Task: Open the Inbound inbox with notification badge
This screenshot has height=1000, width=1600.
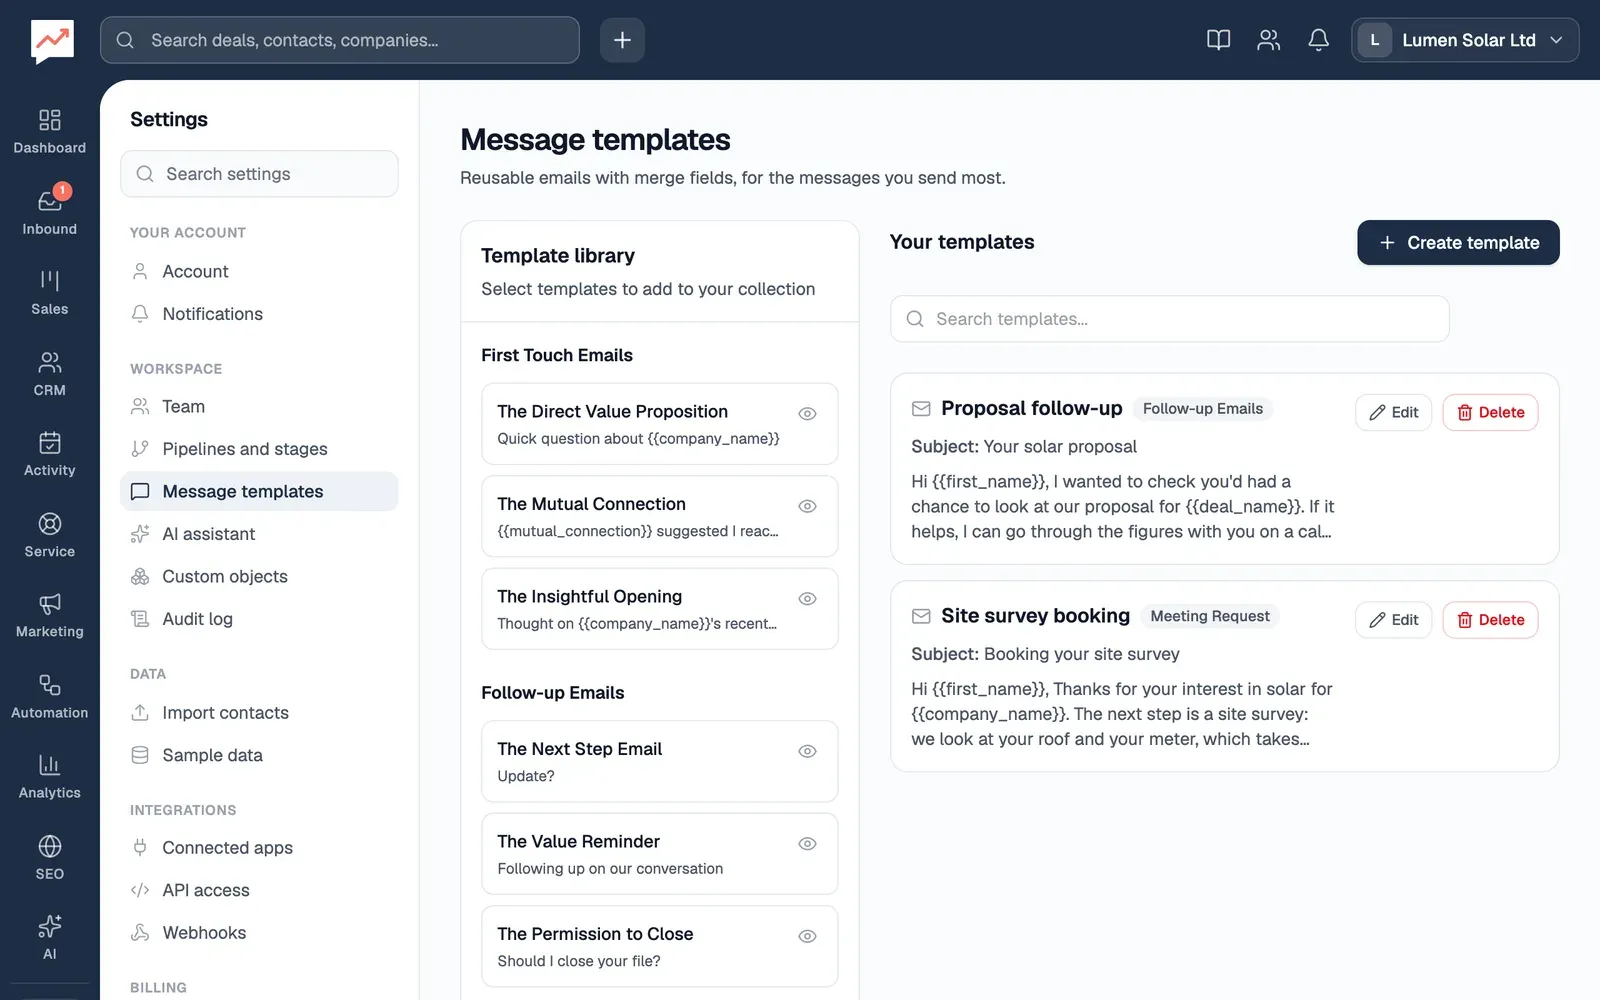Action: click(49, 213)
